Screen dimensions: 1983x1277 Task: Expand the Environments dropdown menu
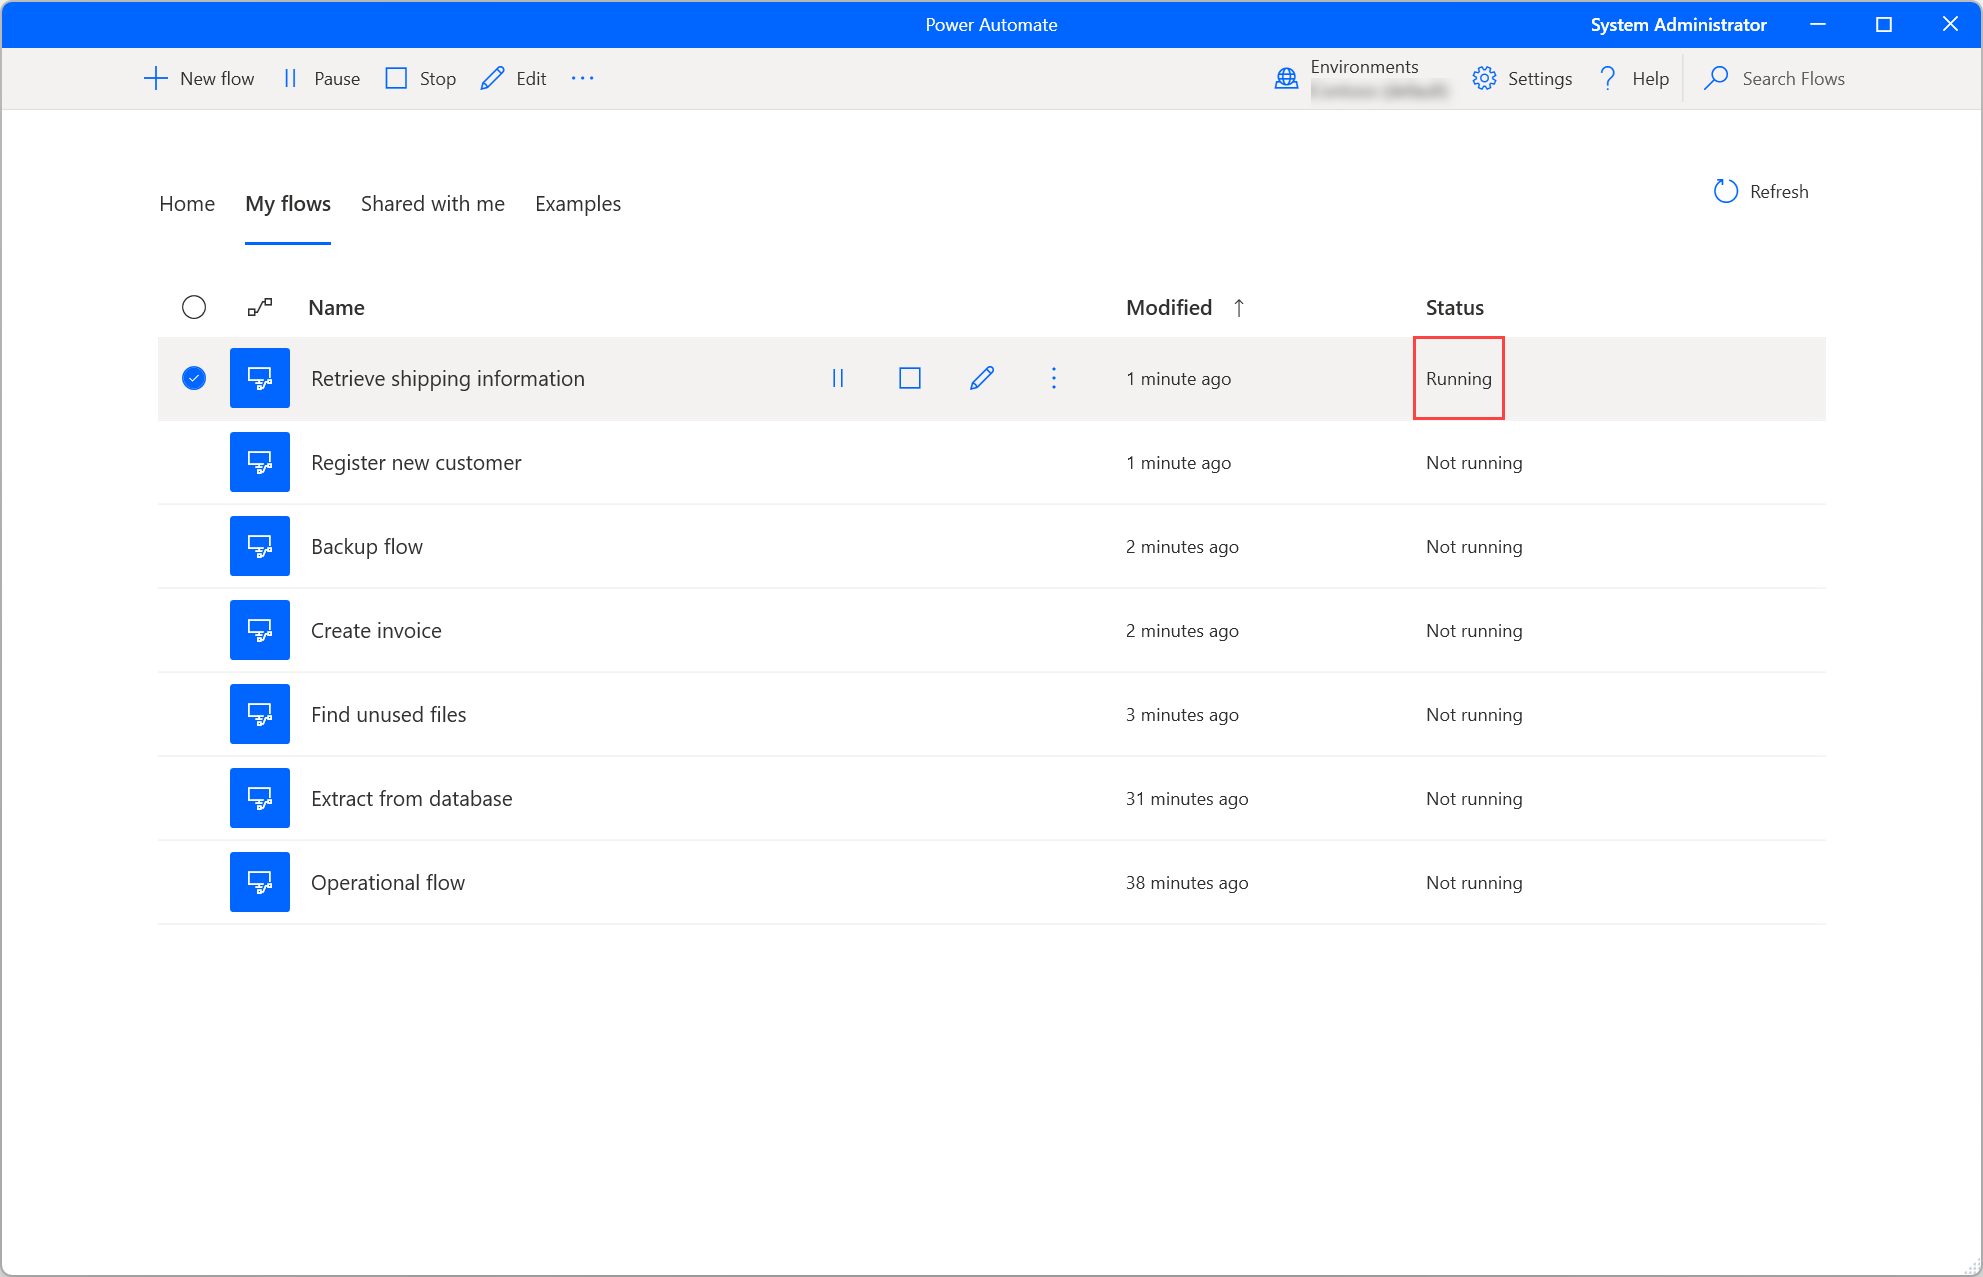(1360, 78)
